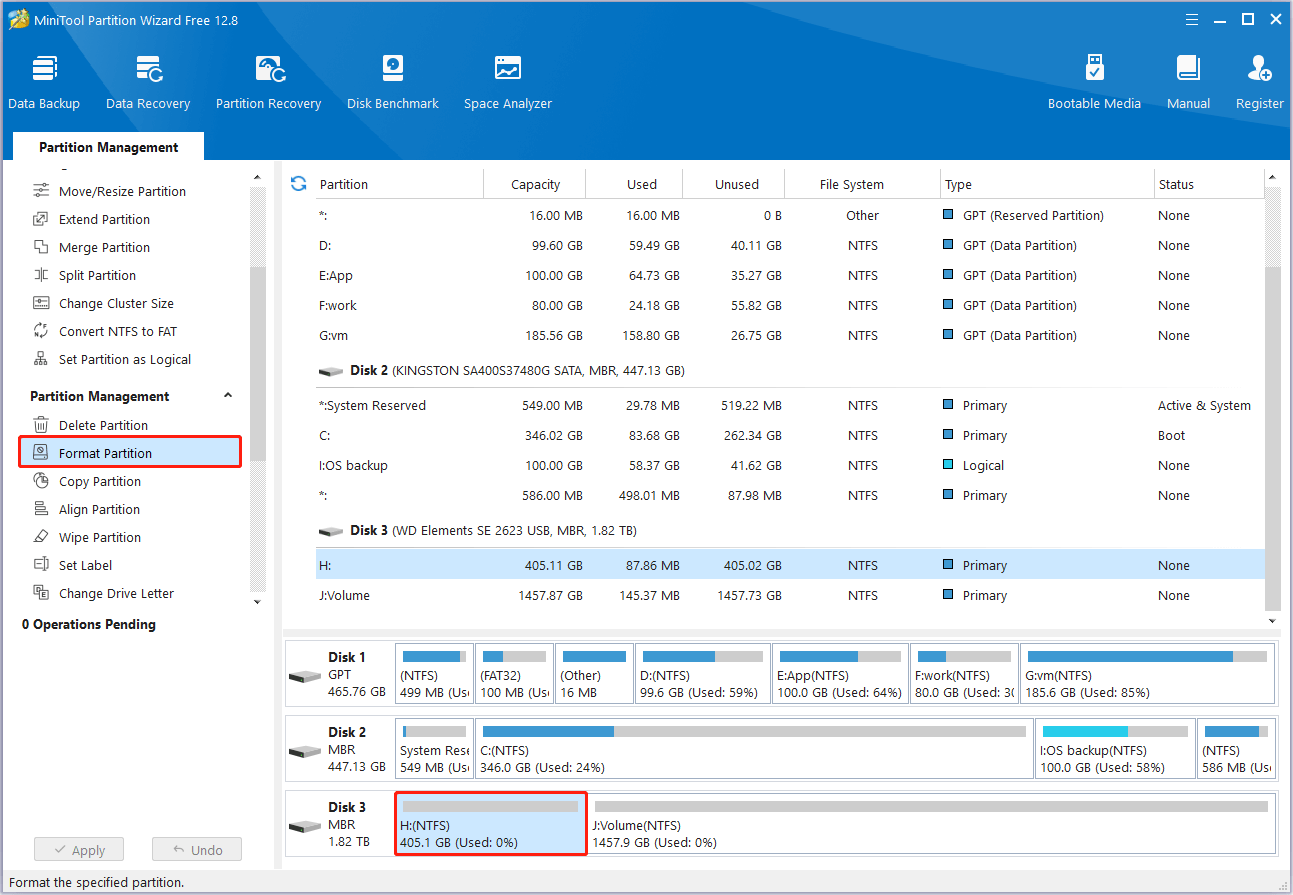Image resolution: width=1293 pixels, height=895 pixels.
Task: Sort by Used column header
Action: 634,184
